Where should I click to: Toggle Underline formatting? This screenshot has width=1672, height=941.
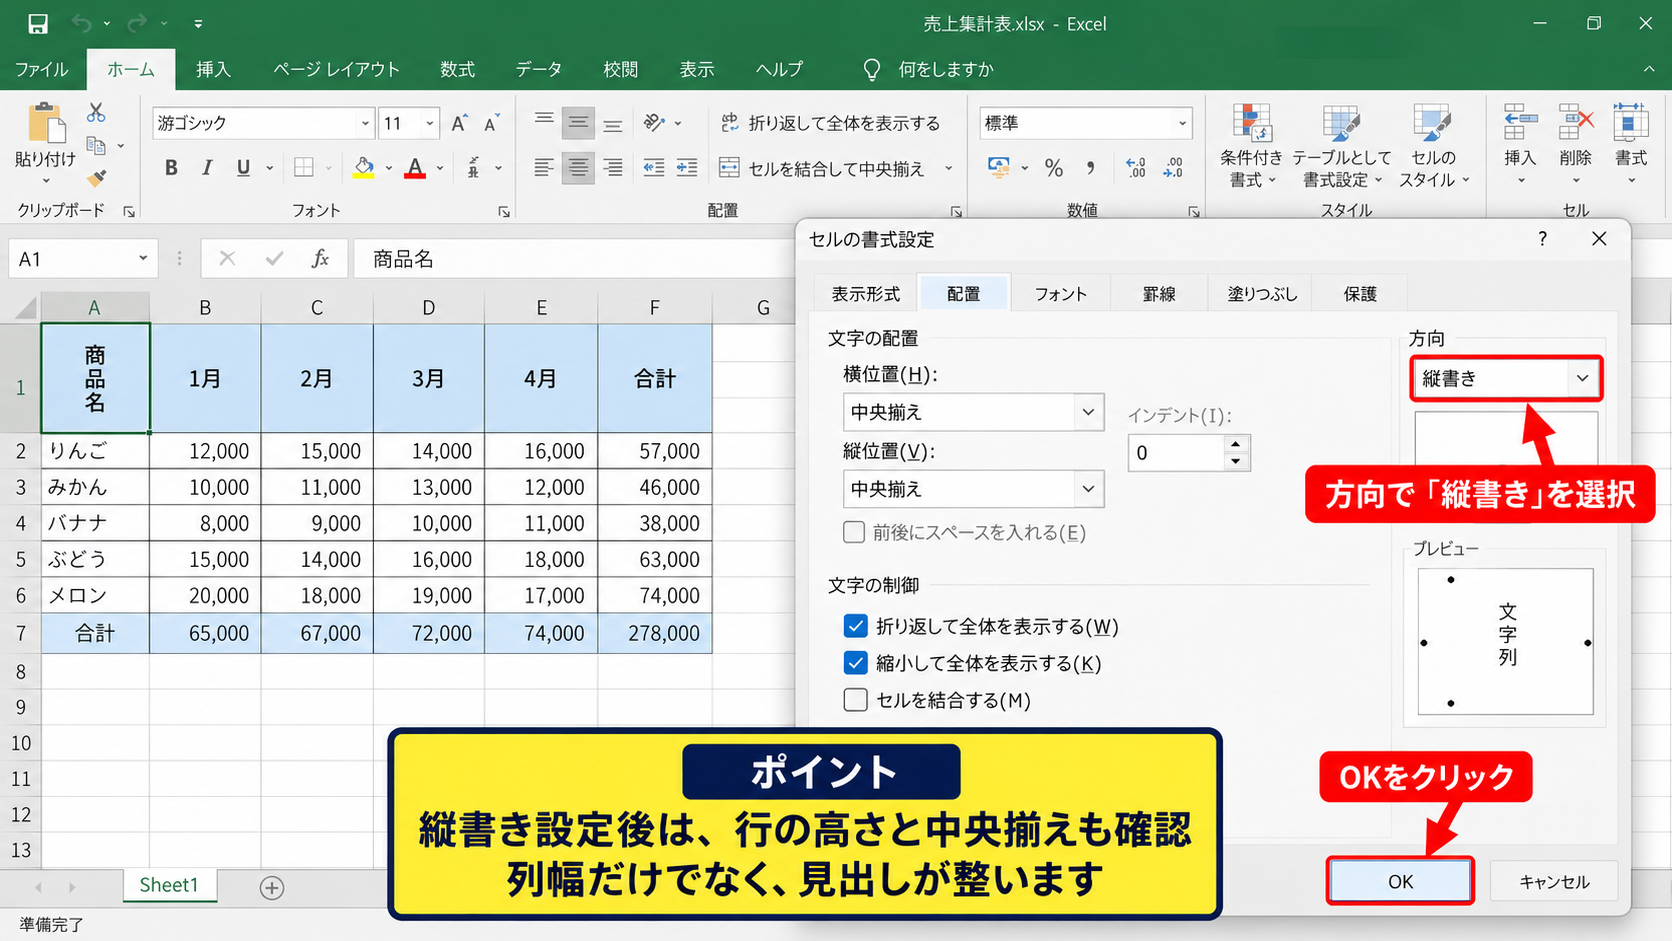pos(243,168)
